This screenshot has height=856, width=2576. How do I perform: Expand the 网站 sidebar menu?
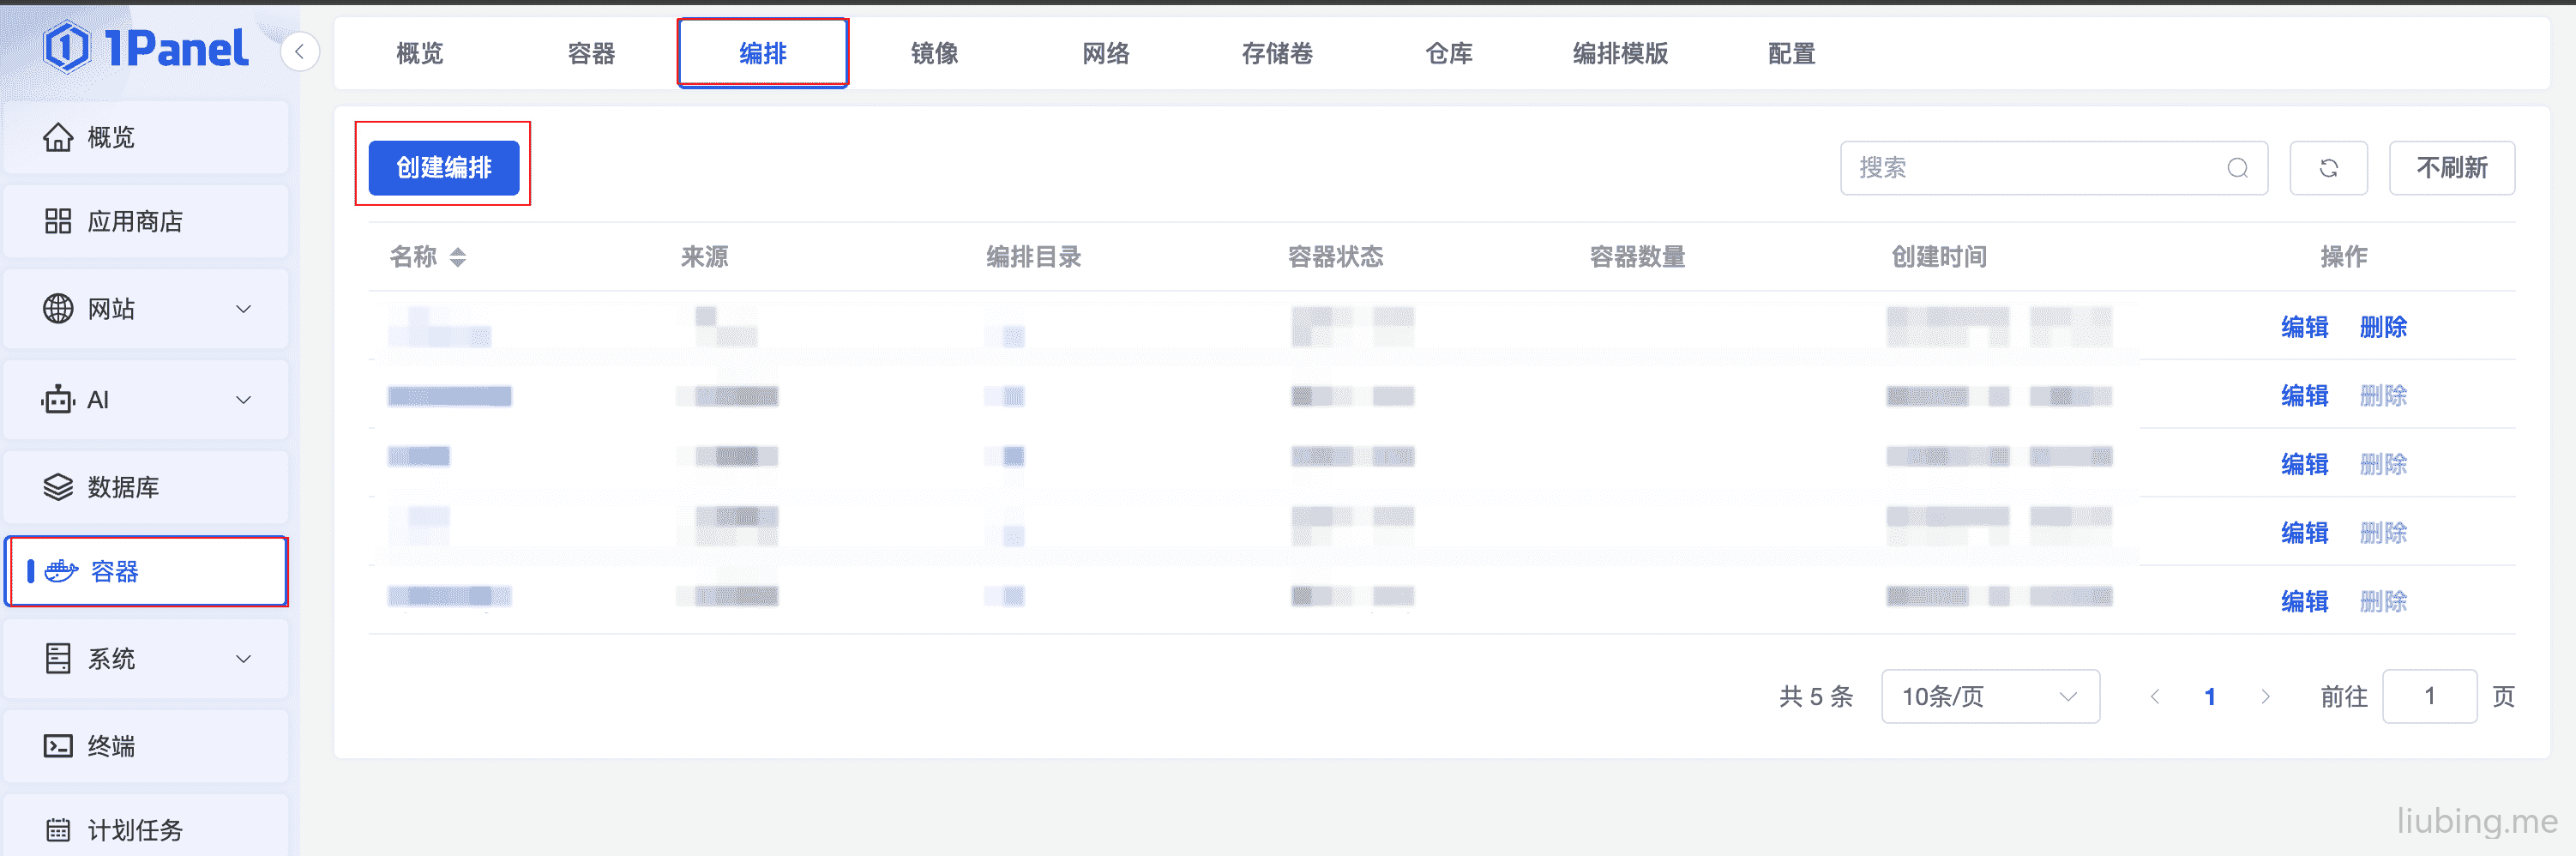pyautogui.click(x=146, y=309)
